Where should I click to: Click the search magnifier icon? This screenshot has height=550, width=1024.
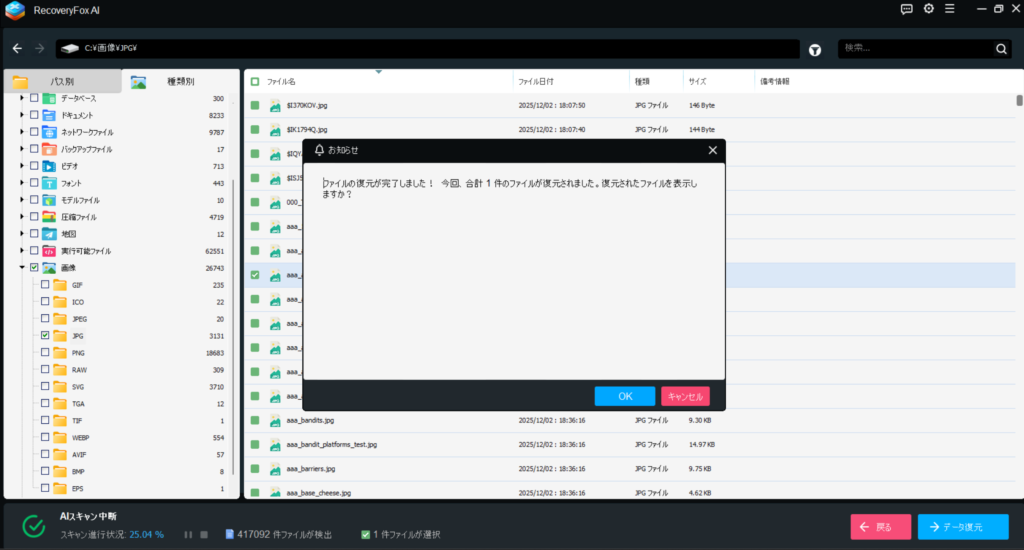coord(1001,49)
